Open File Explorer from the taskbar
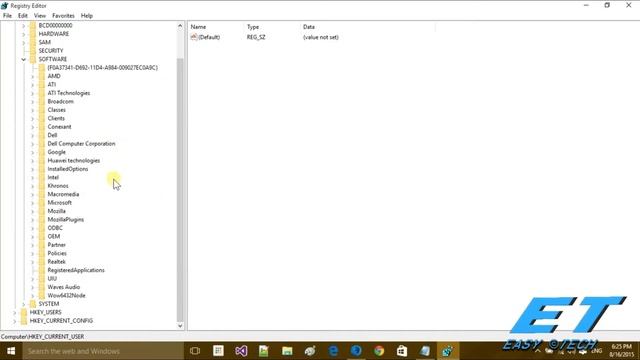The image size is (640, 360). pos(287,351)
